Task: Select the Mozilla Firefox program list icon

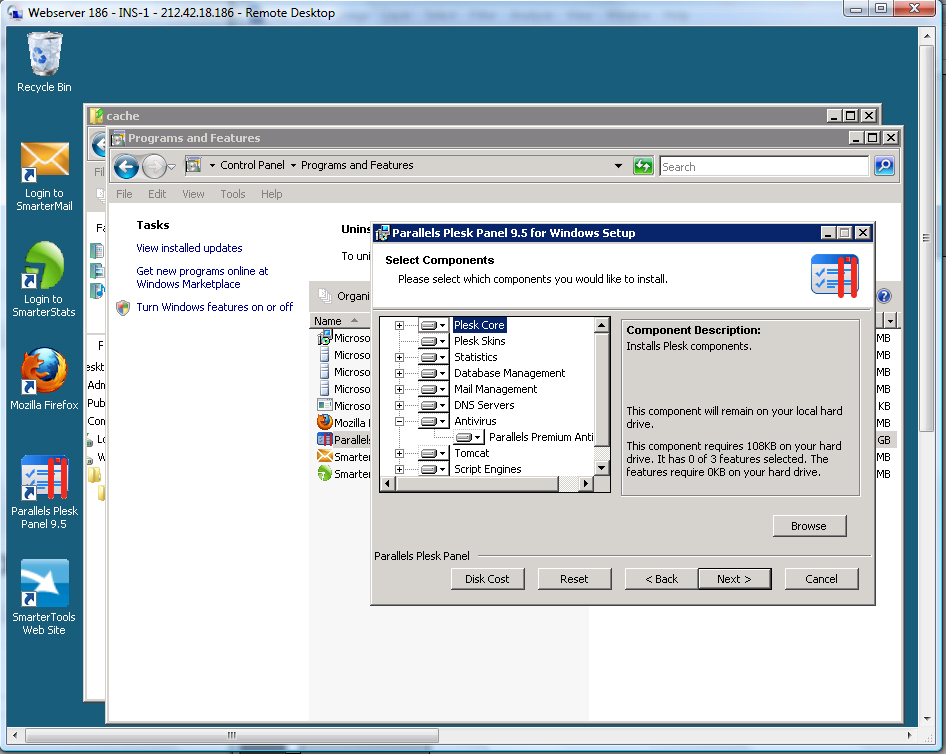Action: pos(325,422)
